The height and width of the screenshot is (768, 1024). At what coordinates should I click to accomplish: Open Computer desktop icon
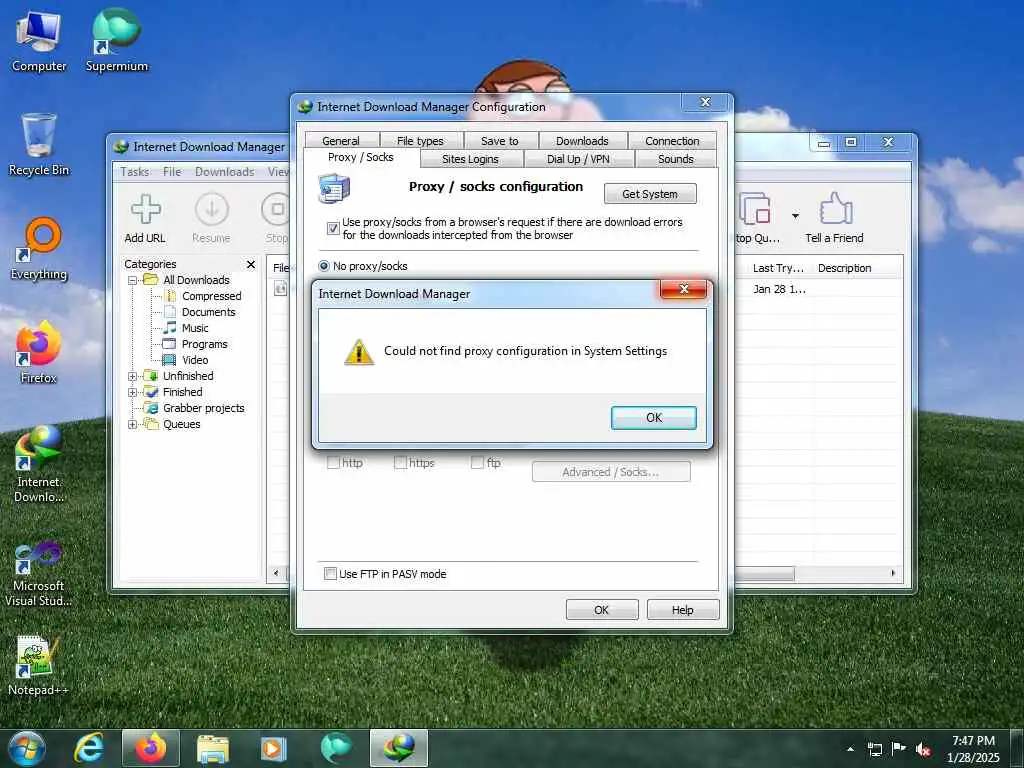click(39, 42)
